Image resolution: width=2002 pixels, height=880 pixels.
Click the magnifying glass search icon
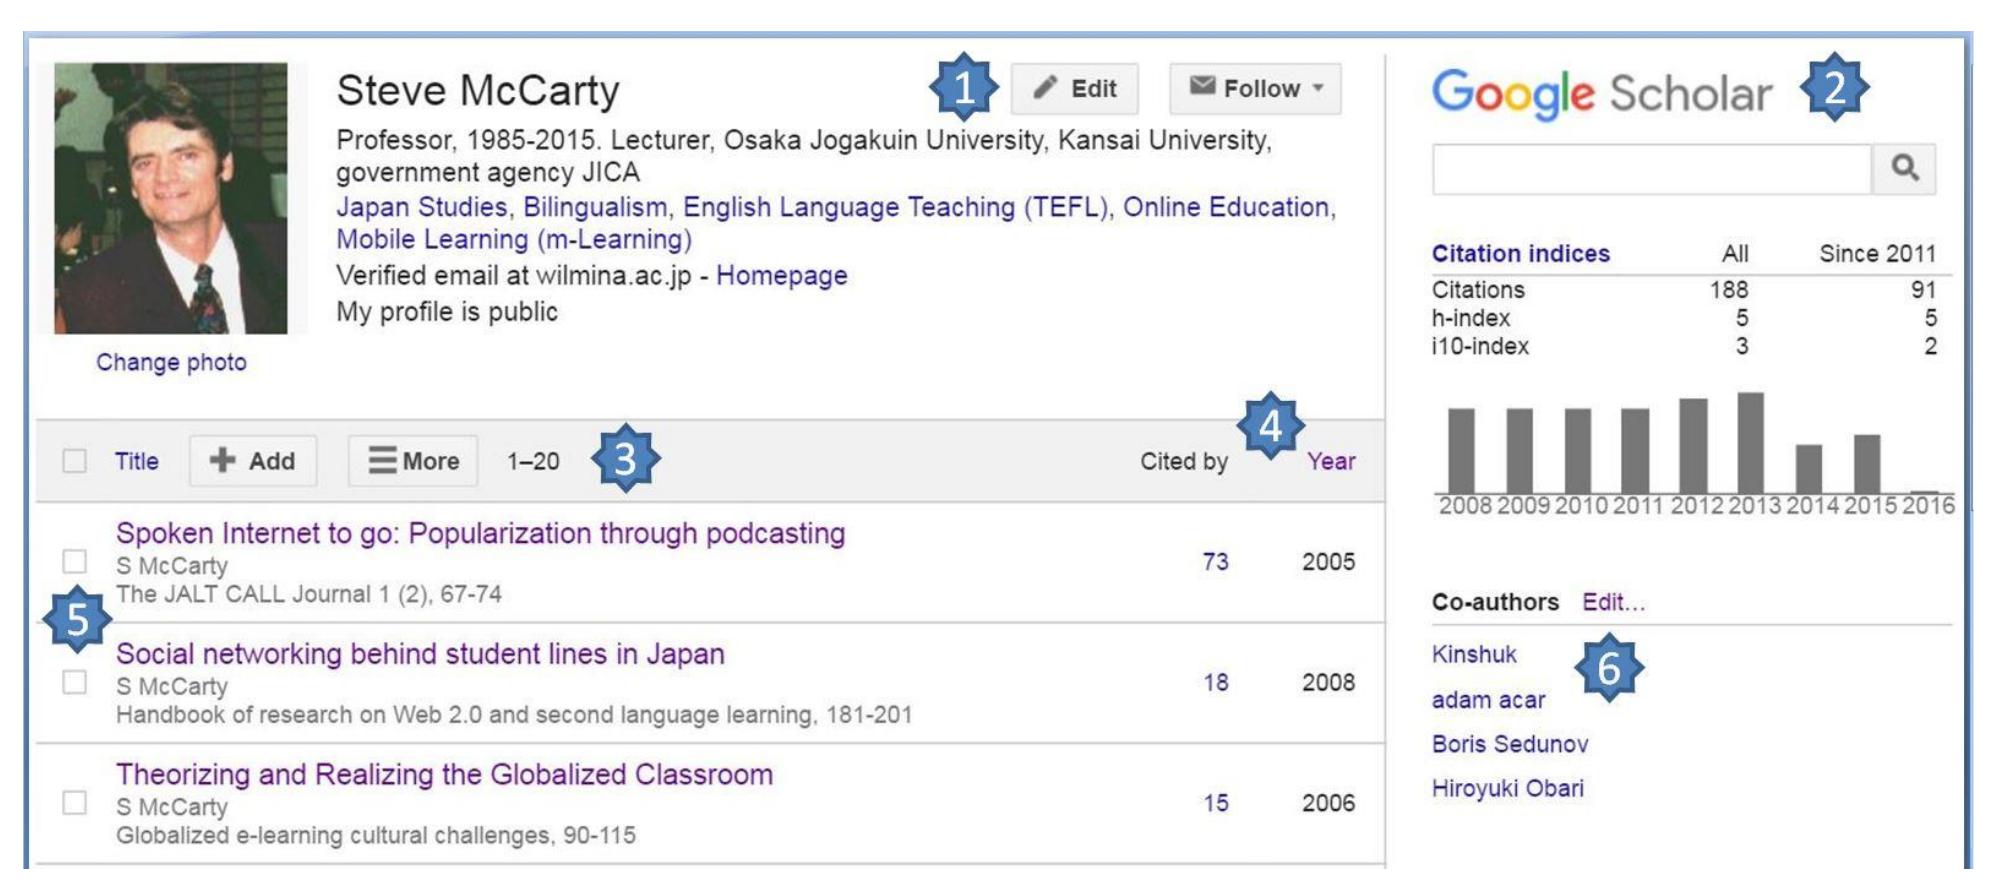pos(1905,168)
